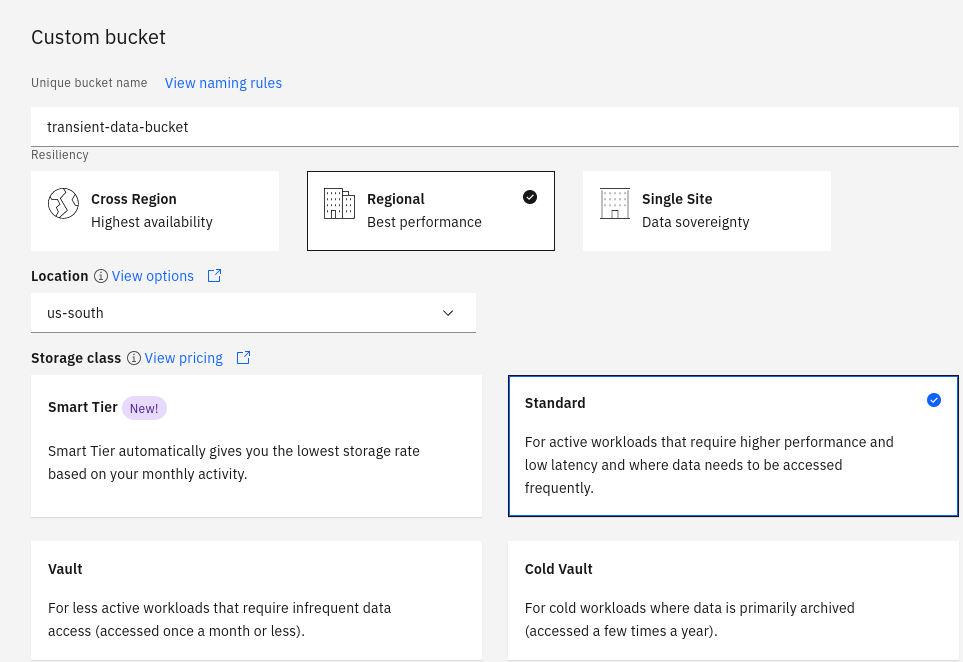Choose the Smart Tier storage class
Image resolution: width=963 pixels, height=662 pixels.
[256, 446]
